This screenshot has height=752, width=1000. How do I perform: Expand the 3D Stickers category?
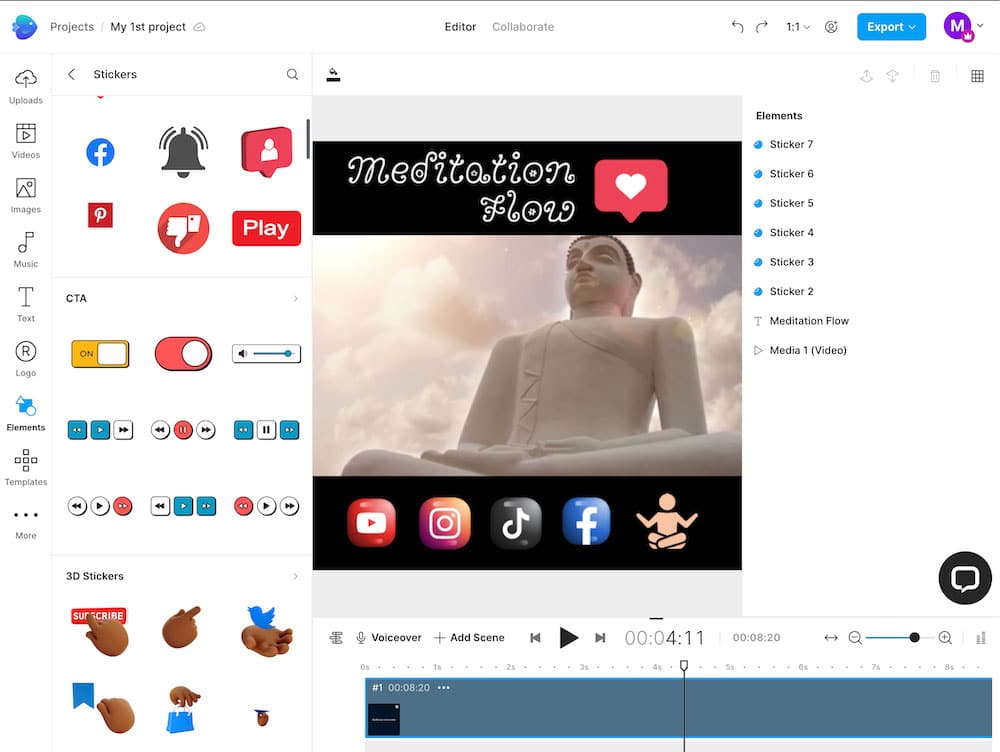coord(295,576)
